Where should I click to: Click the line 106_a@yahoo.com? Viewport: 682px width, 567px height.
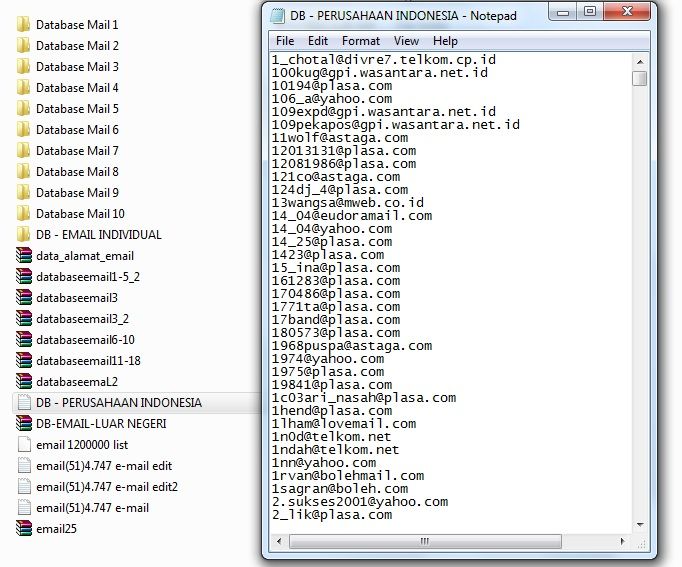[332, 99]
